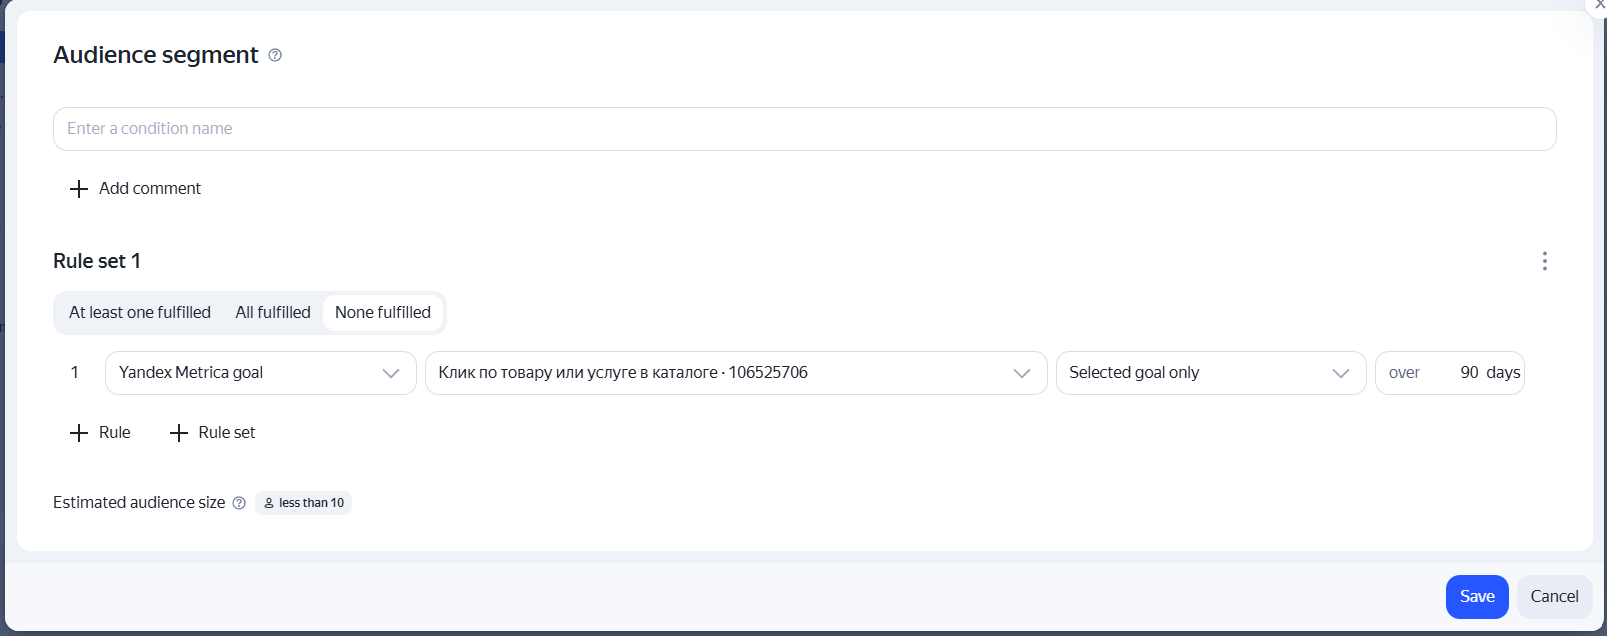
Task: Close the dialog with the X icon
Action: (x=1598, y=5)
